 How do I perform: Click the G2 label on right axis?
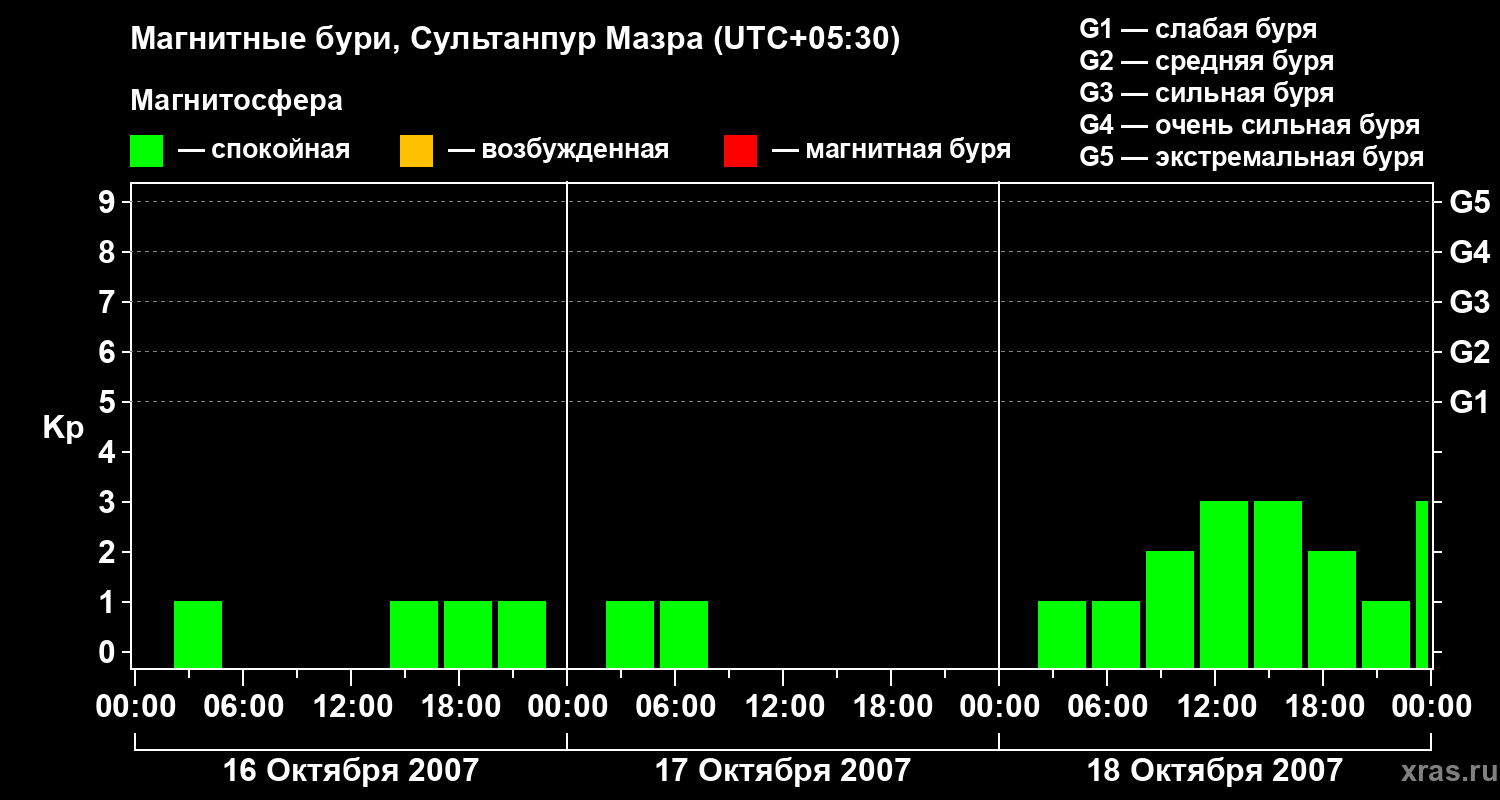click(1469, 352)
